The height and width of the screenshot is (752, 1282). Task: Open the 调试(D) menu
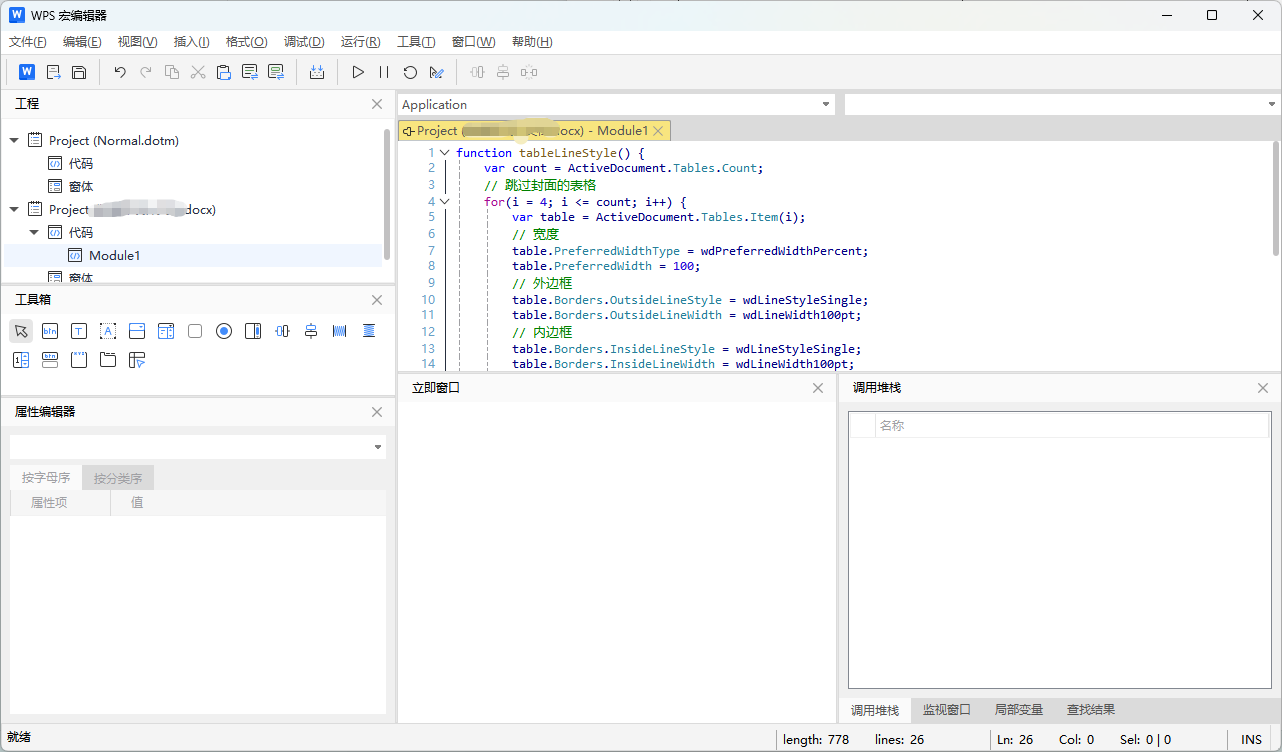click(x=304, y=42)
